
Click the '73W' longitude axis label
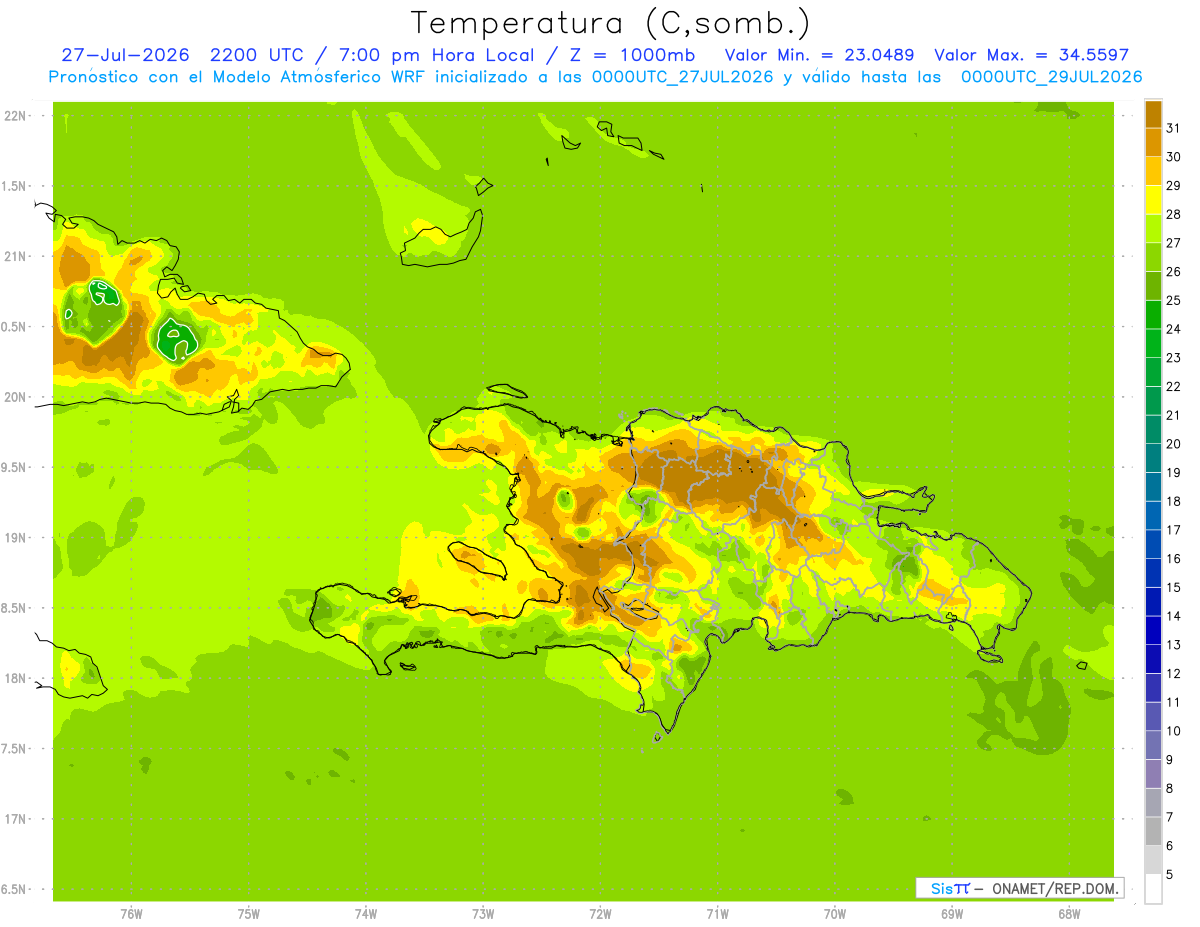[483, 914]
